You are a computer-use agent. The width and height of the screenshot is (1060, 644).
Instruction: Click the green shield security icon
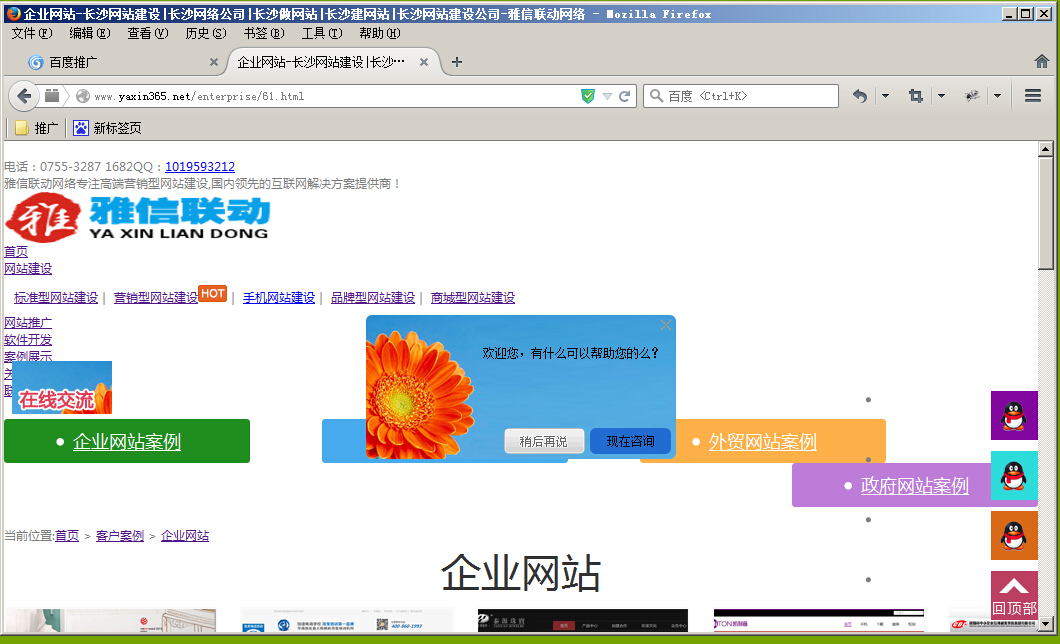click(588, 96)
